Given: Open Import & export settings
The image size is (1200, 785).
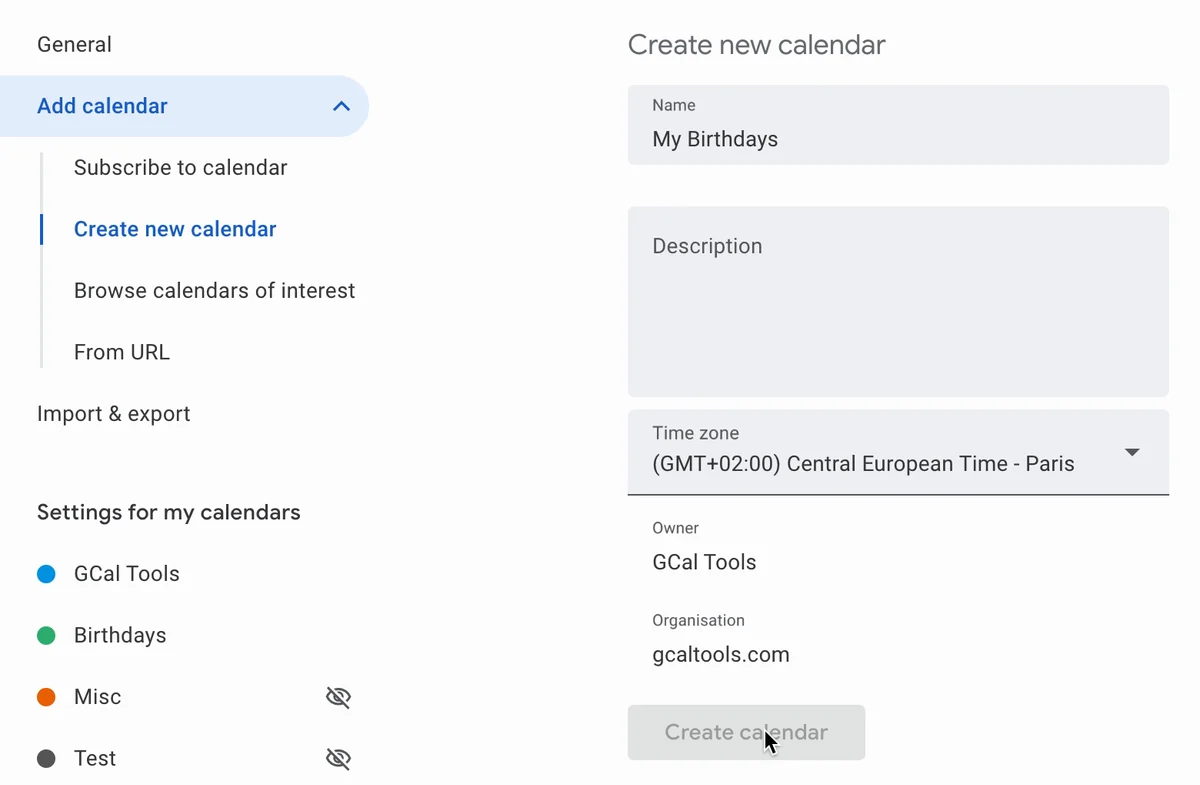Looking at the screenshot, I should [113, 414].
